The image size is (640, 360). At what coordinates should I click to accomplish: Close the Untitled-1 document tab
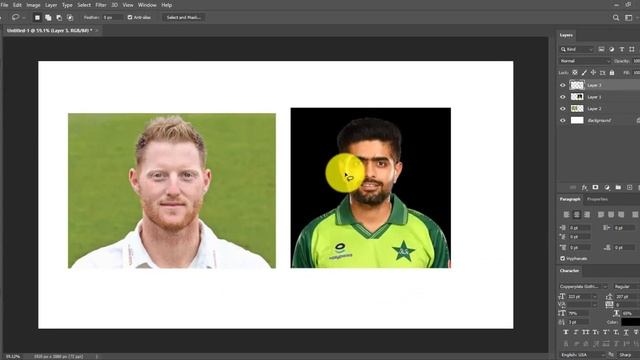pos(97,31)
